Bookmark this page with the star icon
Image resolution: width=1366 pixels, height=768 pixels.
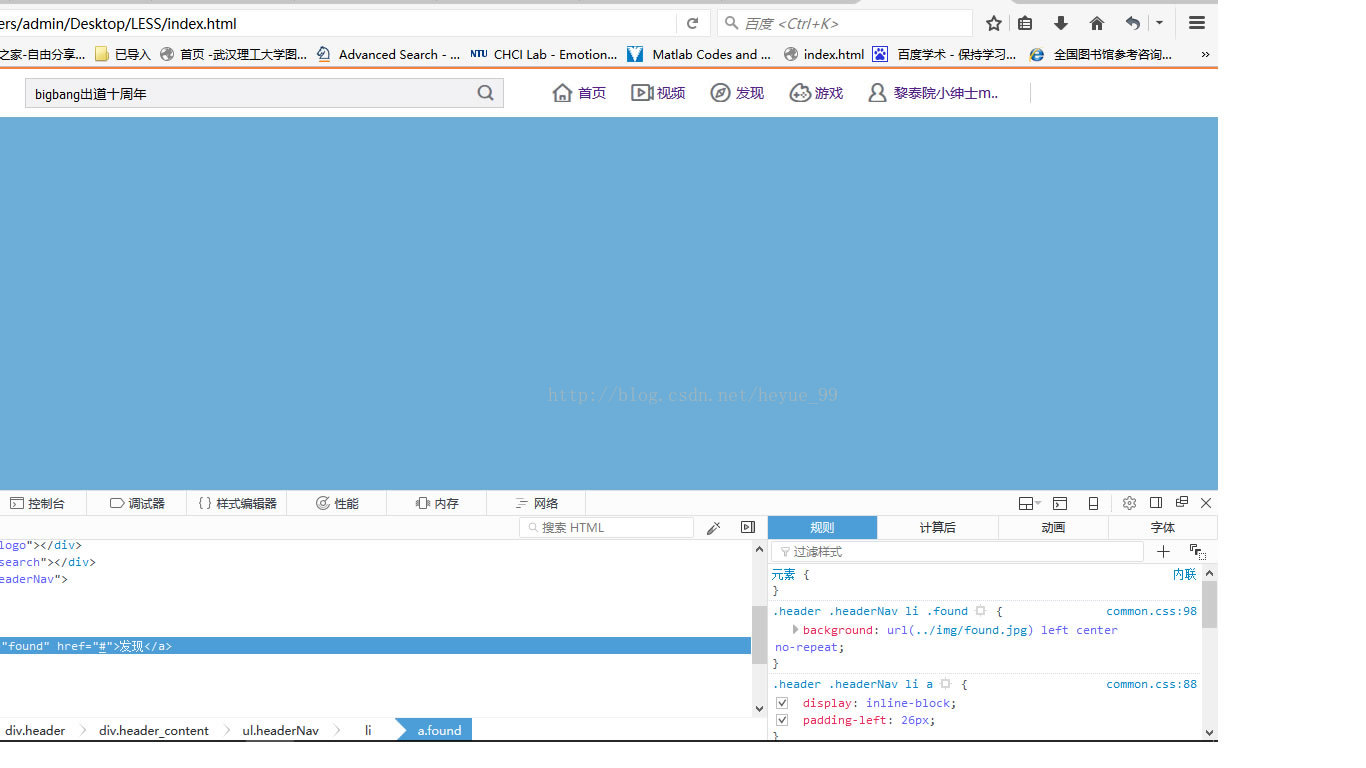(x=993, y=23)
